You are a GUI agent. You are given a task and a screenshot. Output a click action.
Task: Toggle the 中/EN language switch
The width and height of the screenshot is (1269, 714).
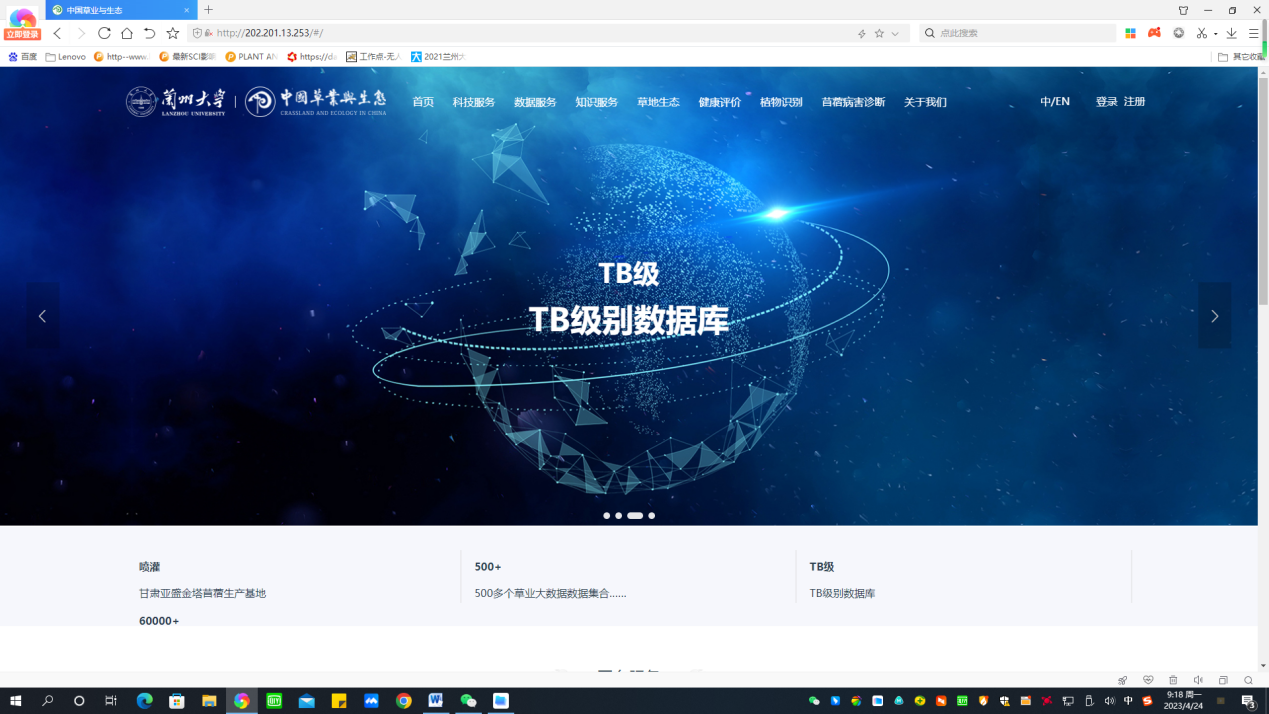tap(1054, 102)
